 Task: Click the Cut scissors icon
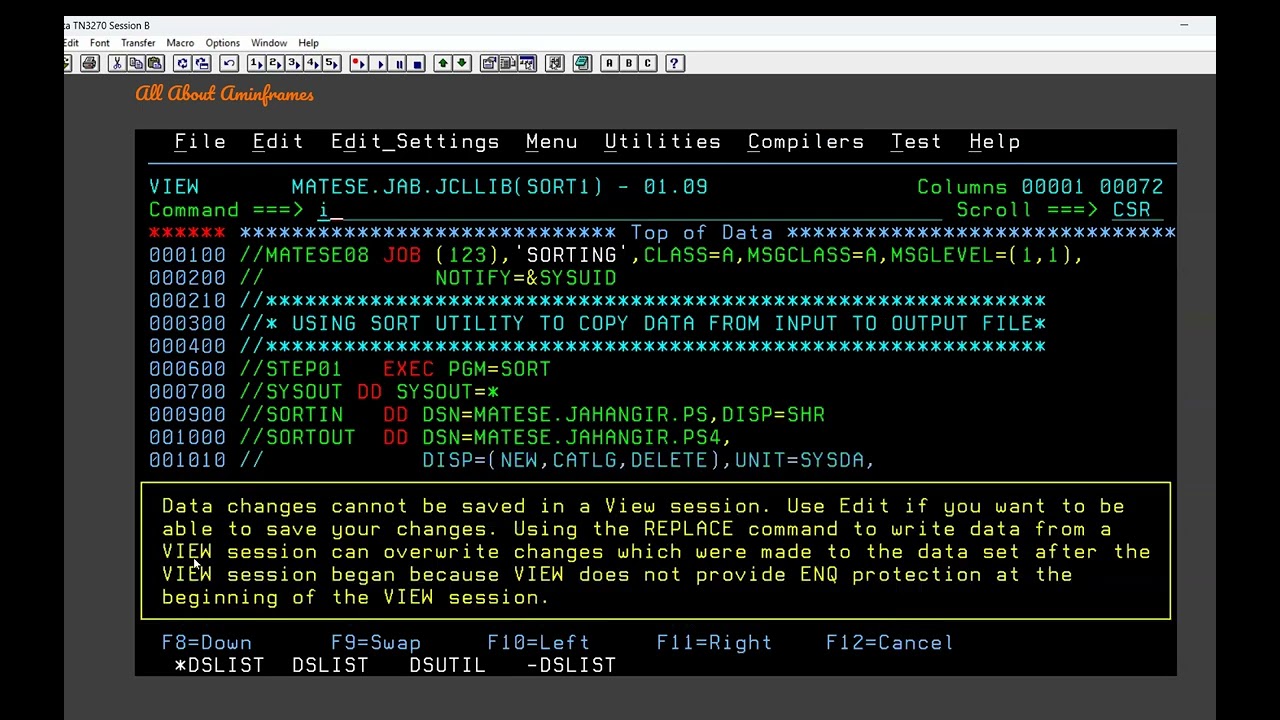coord(117,63)
